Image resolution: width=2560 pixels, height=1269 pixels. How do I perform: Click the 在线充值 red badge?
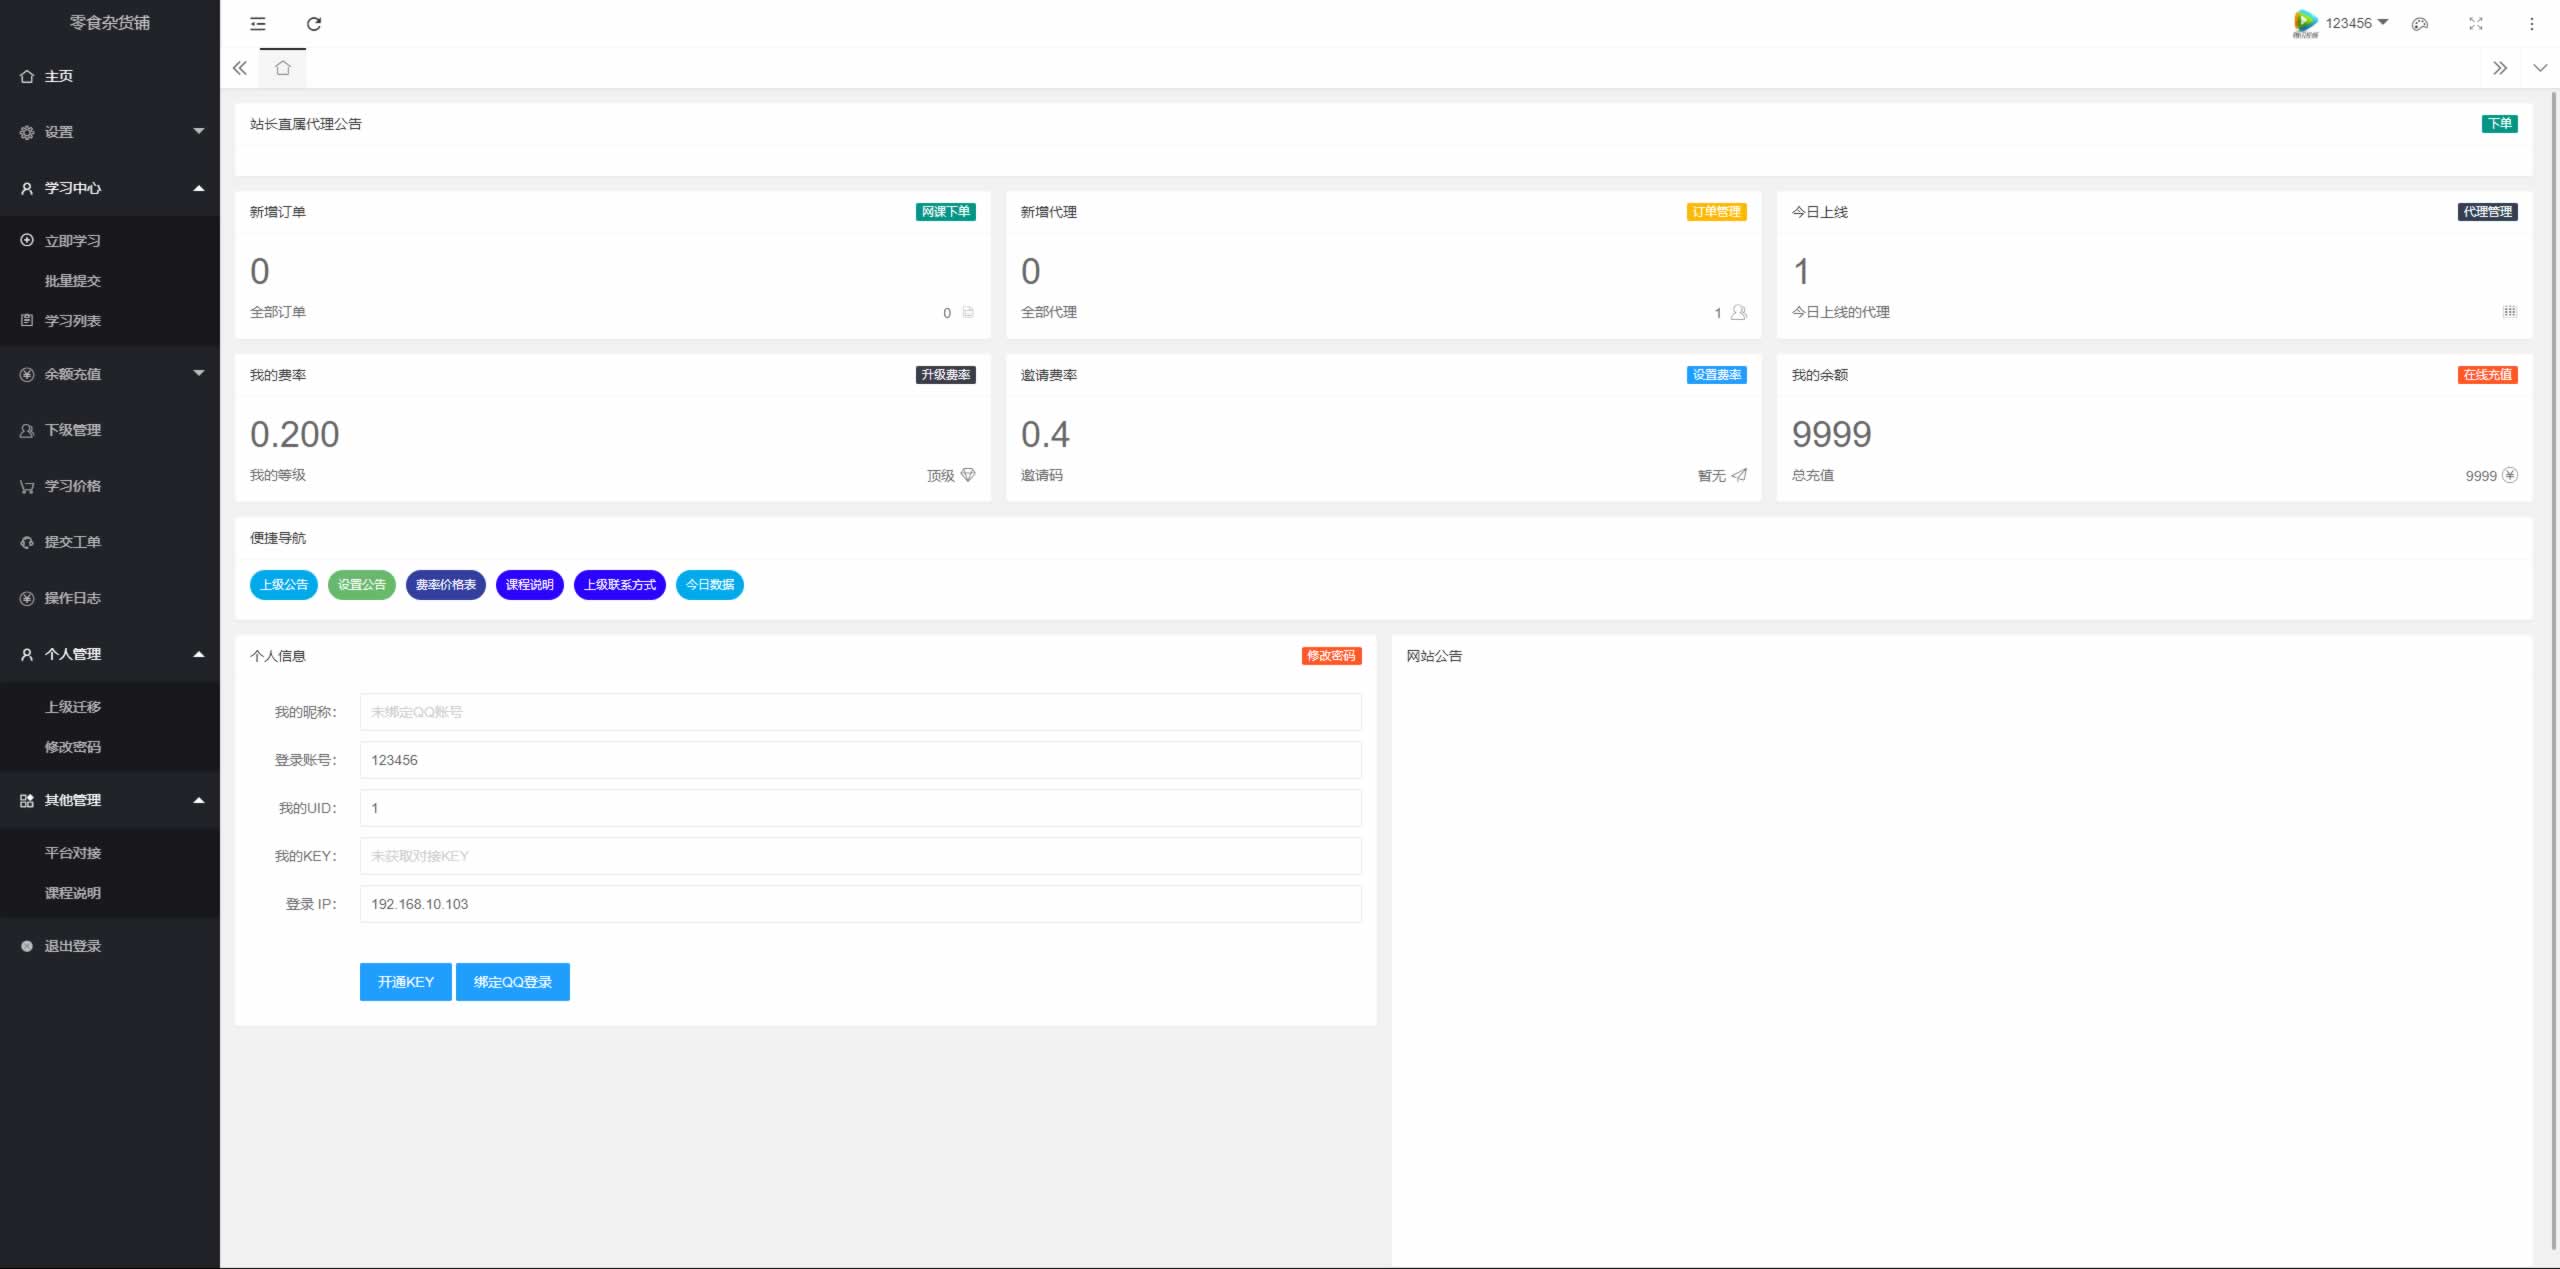[x=2487, y=375]
